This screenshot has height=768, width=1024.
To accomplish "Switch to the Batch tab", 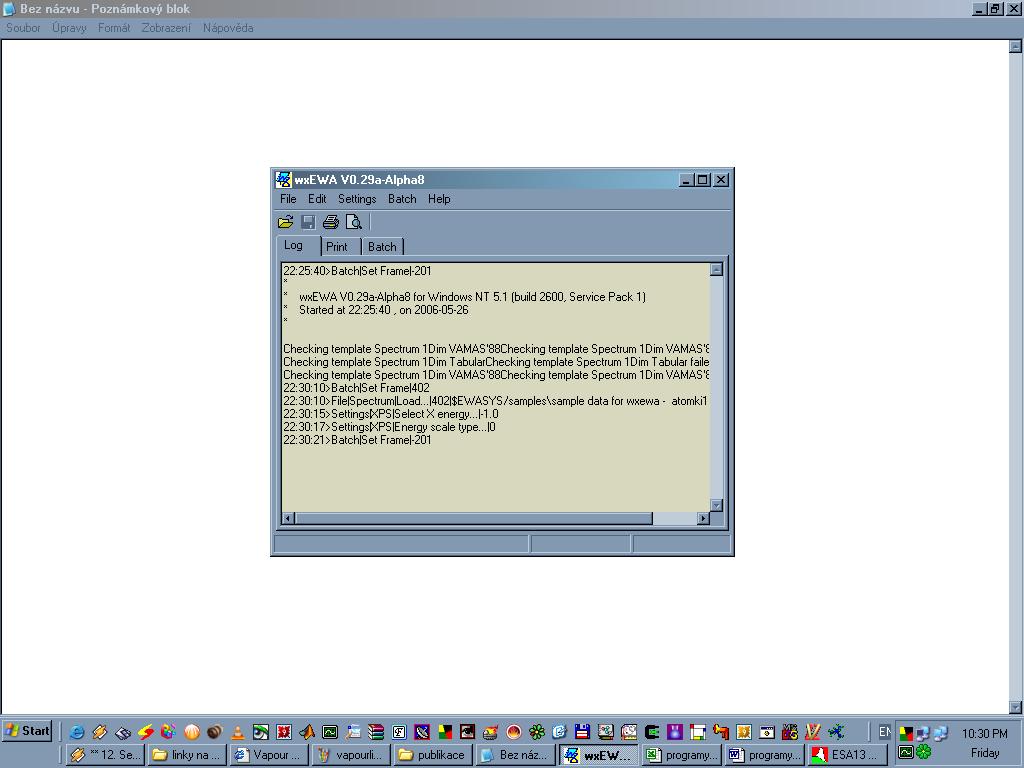I will 382,247.
